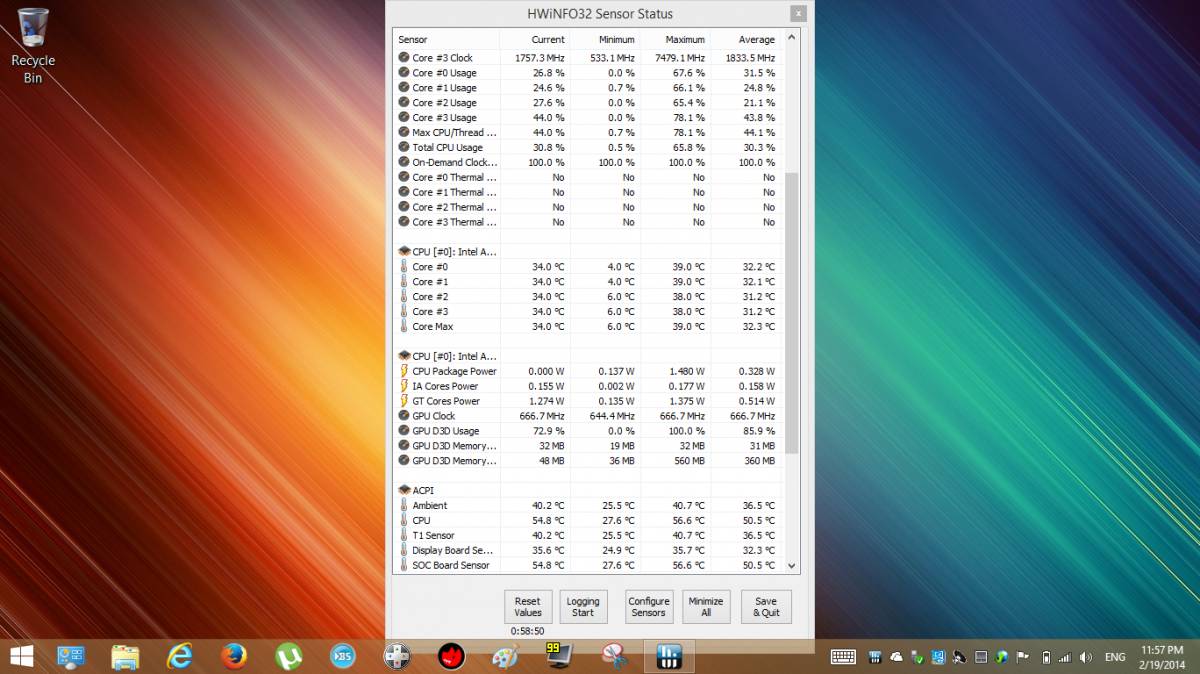Select the On-Demand Clock row
The width and height of the screenshot is (1200, 674).
point(587,162)
